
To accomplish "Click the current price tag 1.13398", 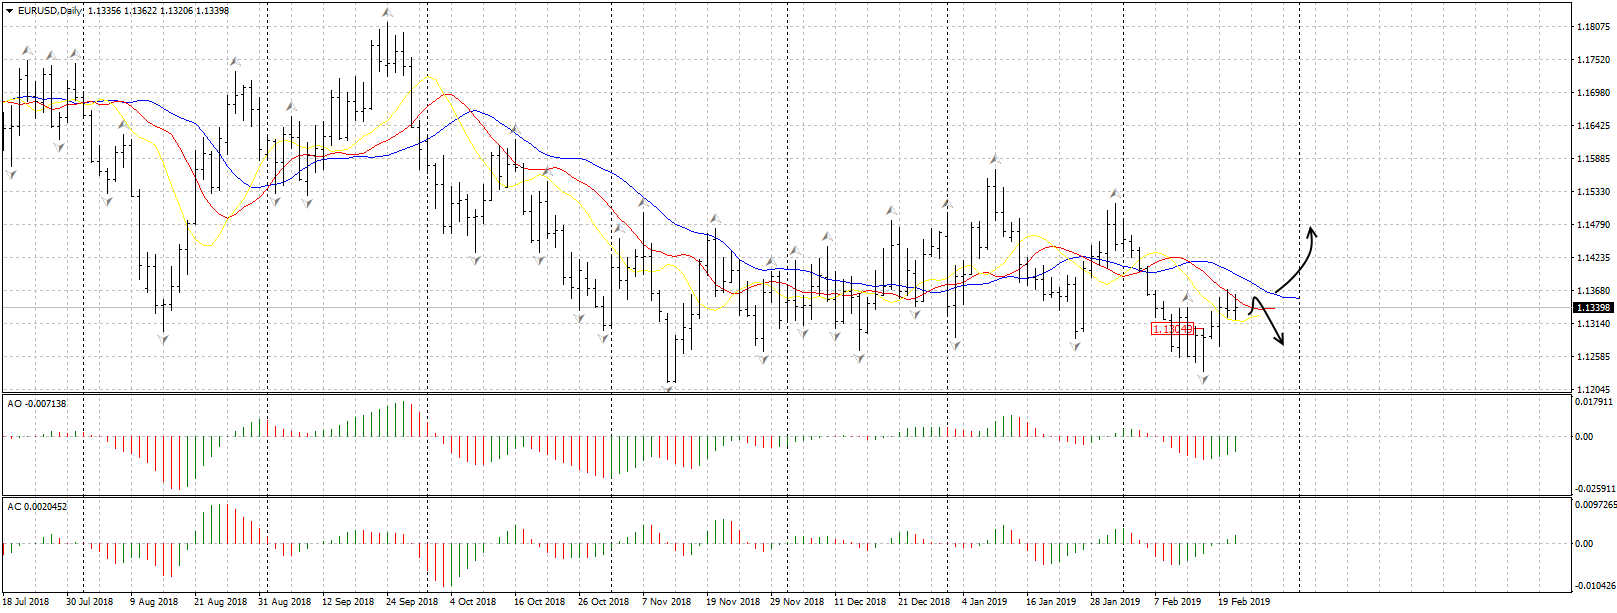I will (x=1593, y=308).
